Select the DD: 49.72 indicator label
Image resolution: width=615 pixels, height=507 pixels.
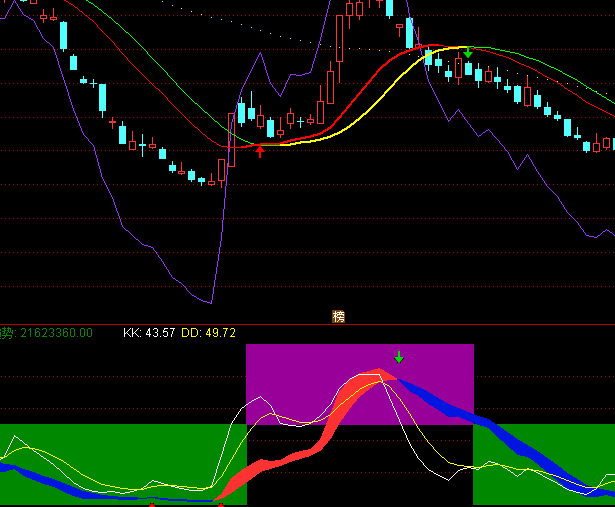point(208,333)
